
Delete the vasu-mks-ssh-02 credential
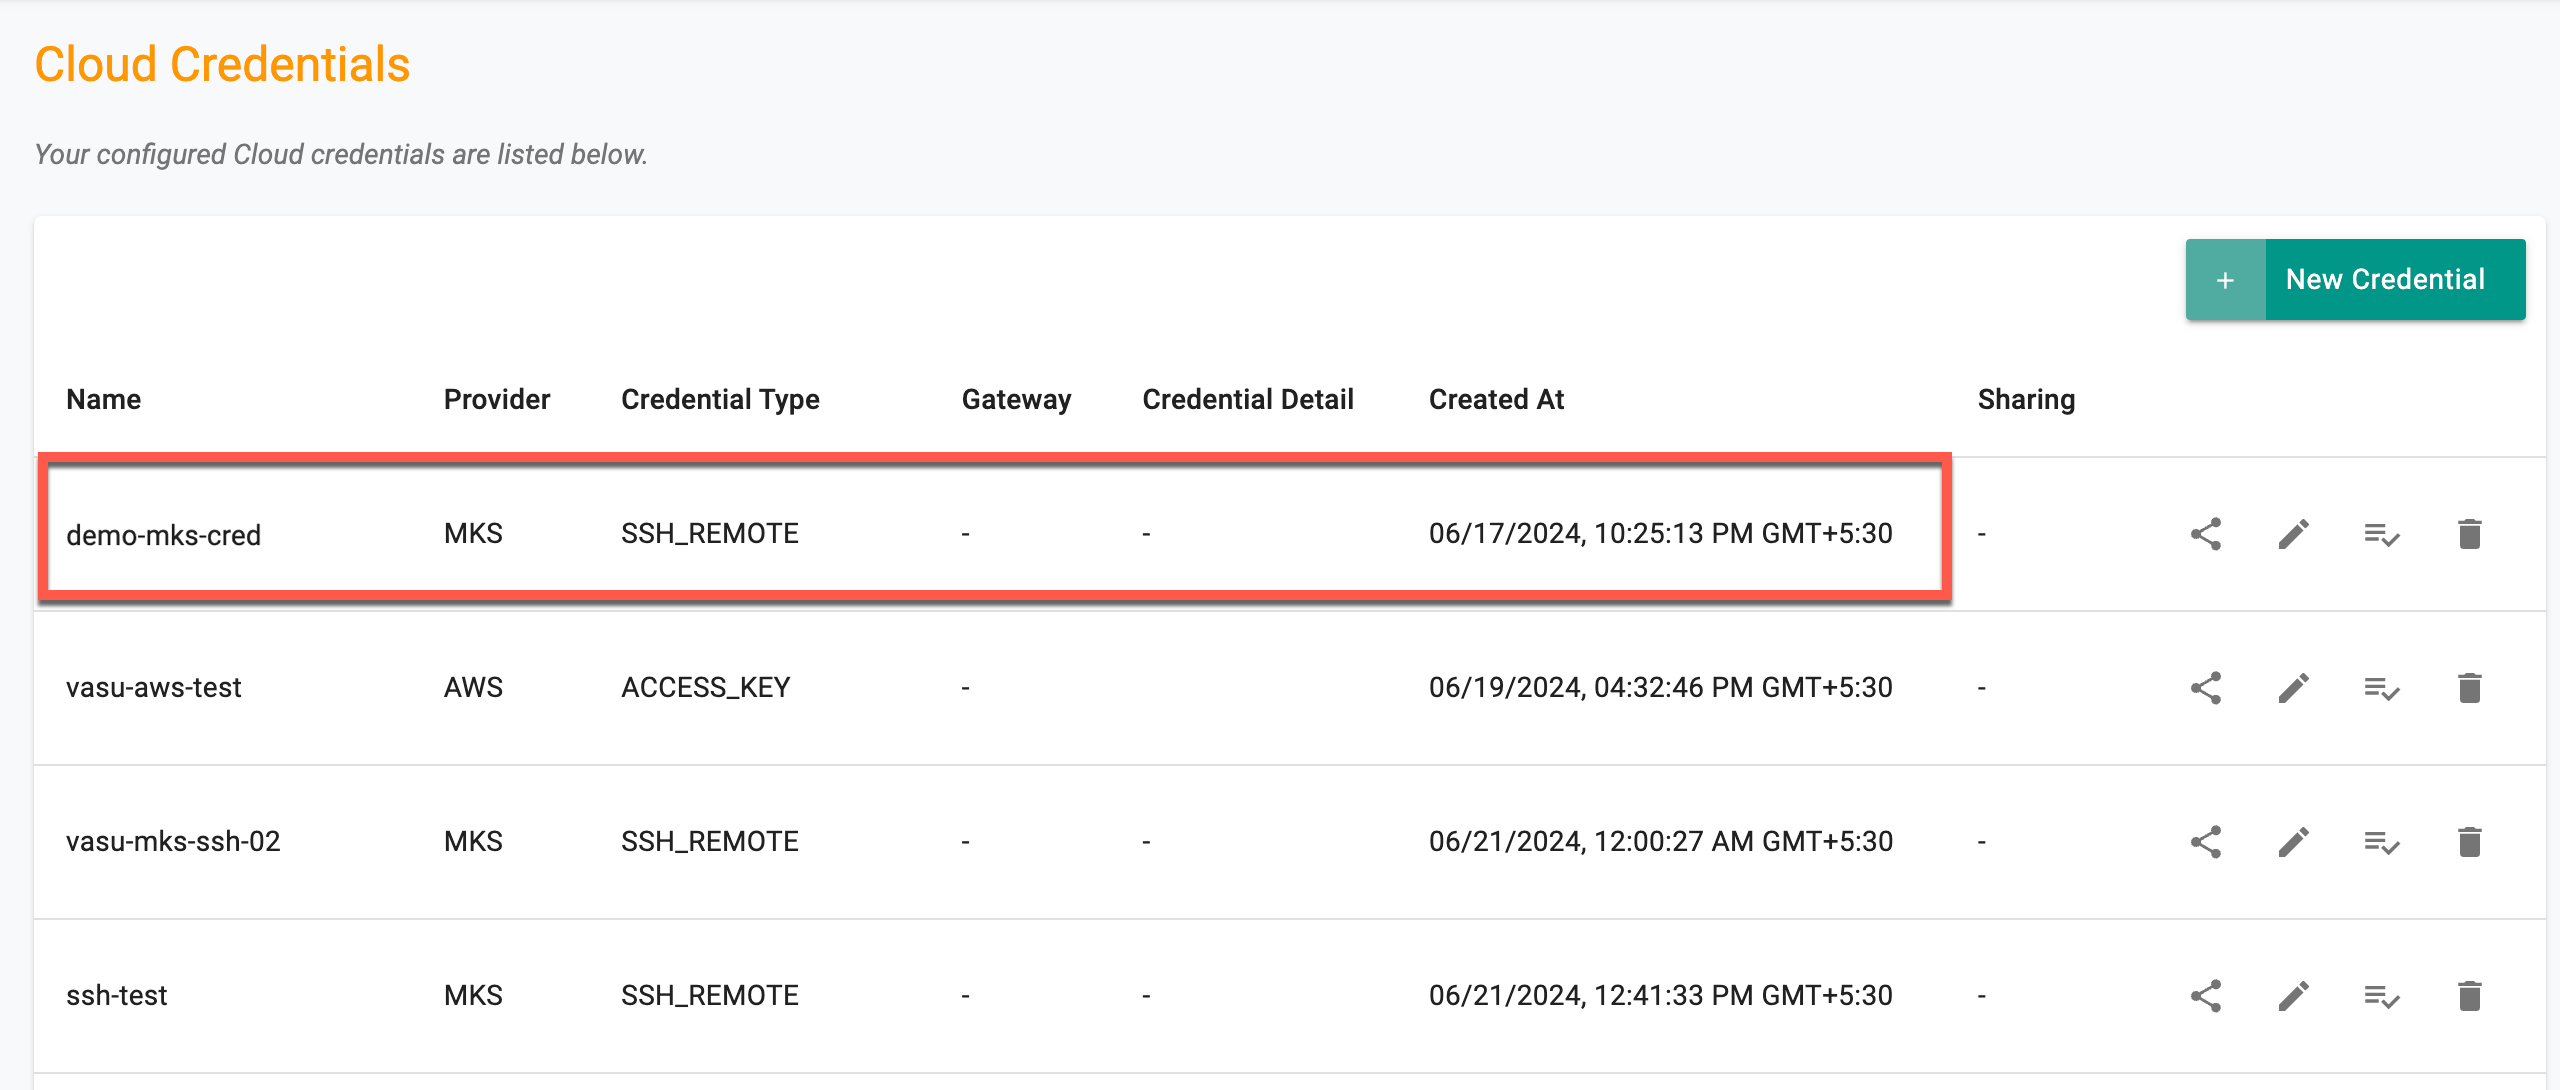pyautogui.click(x=2470, y=842)
